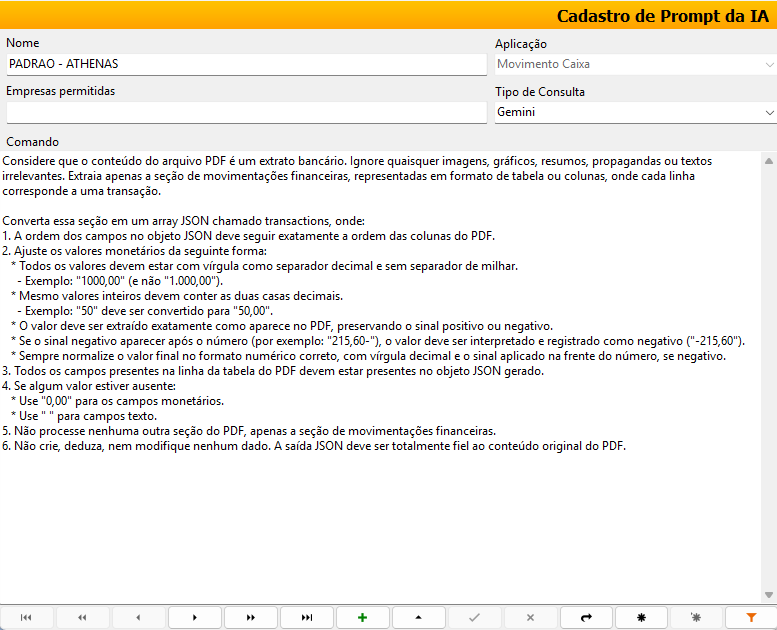Click the edit record up-triangle button
777x630 pixels.
point(418,618)
